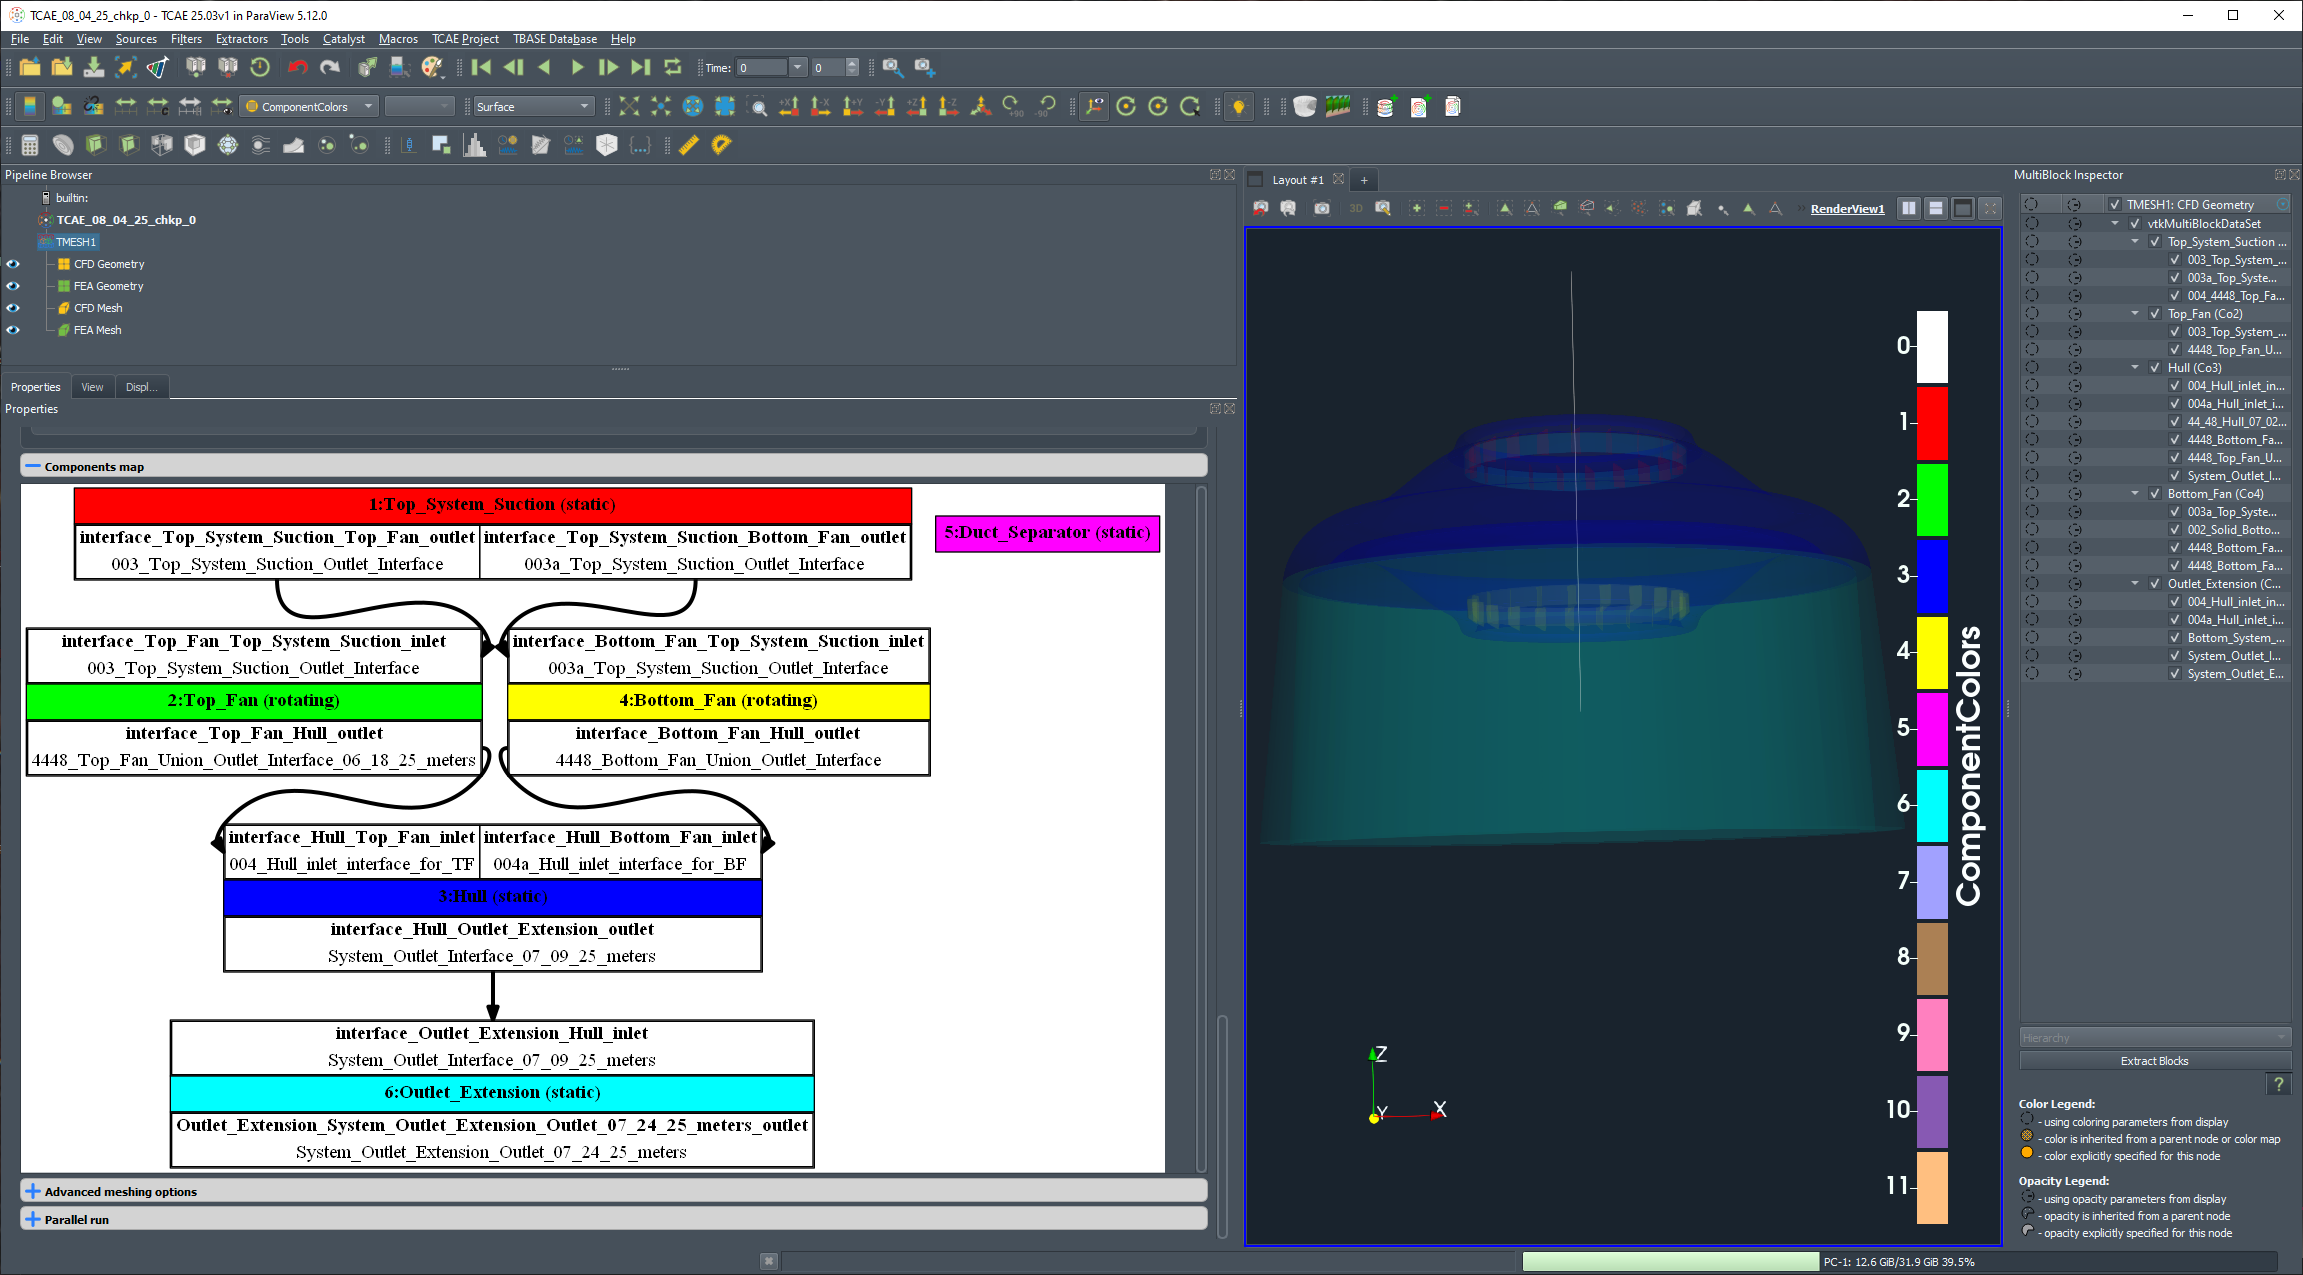Viewport: 2303px width, 1275px height.
Task: Open the ComponentColors coloring dropdown
Action: pos(310,106)
